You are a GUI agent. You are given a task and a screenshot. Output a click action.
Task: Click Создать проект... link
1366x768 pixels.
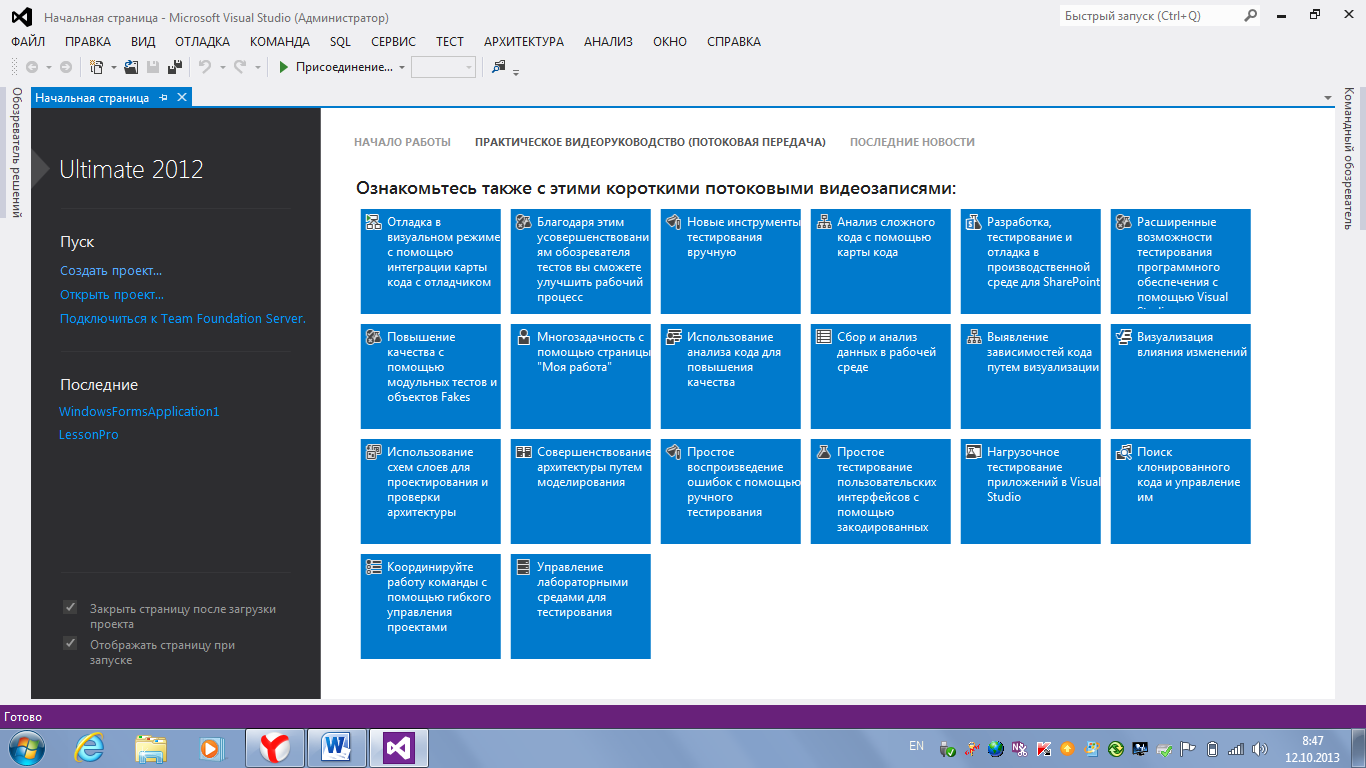pyautogui.click(x=111, y=271)
